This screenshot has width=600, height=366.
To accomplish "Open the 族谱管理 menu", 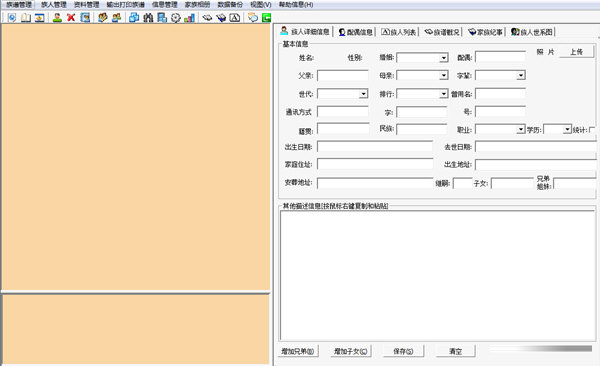I will coord(19,5).
